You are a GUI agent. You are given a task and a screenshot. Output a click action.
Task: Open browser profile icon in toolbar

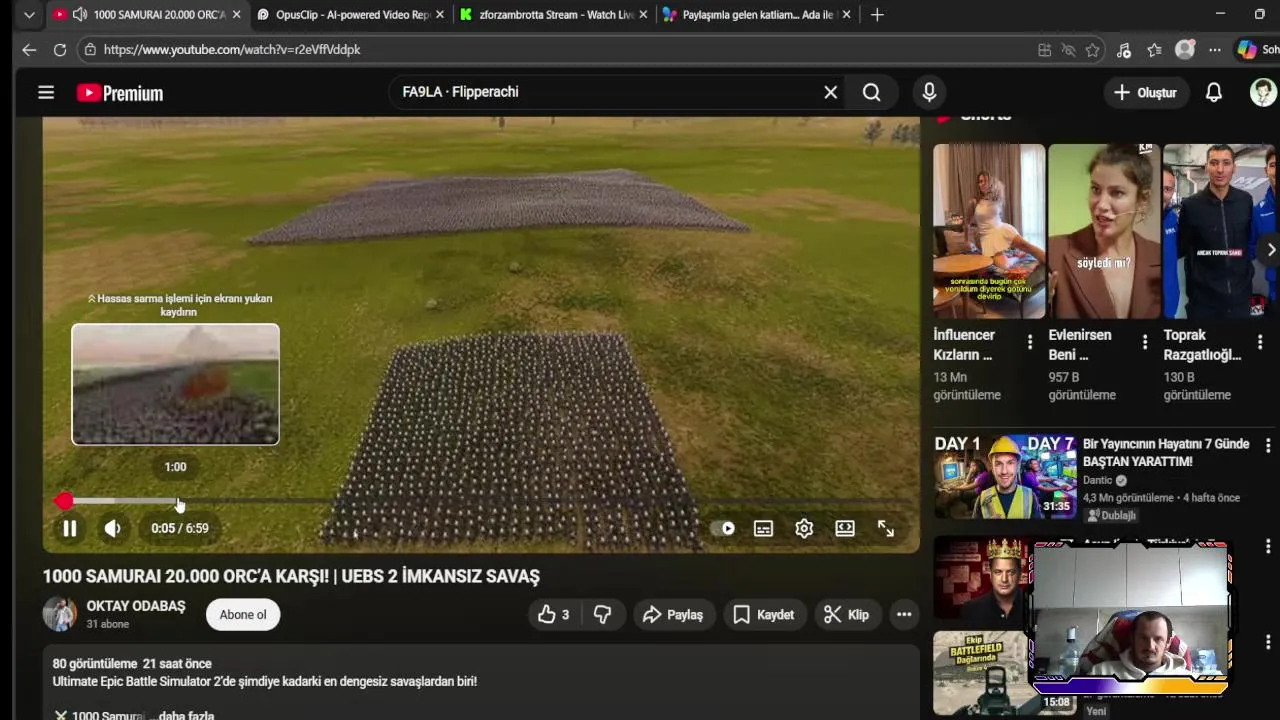pyautogui.click(x=1185, y=50)
